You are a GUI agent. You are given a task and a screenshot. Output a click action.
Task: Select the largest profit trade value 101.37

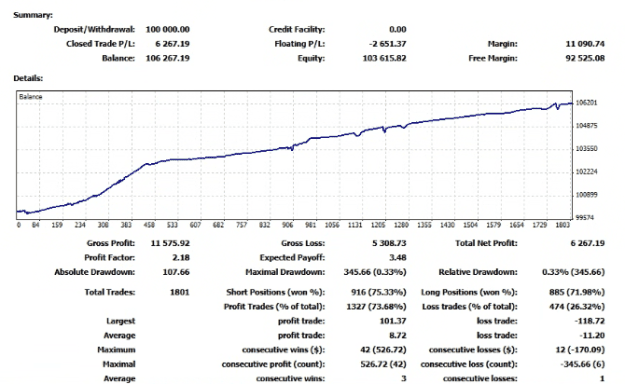(x=393, y=321)
